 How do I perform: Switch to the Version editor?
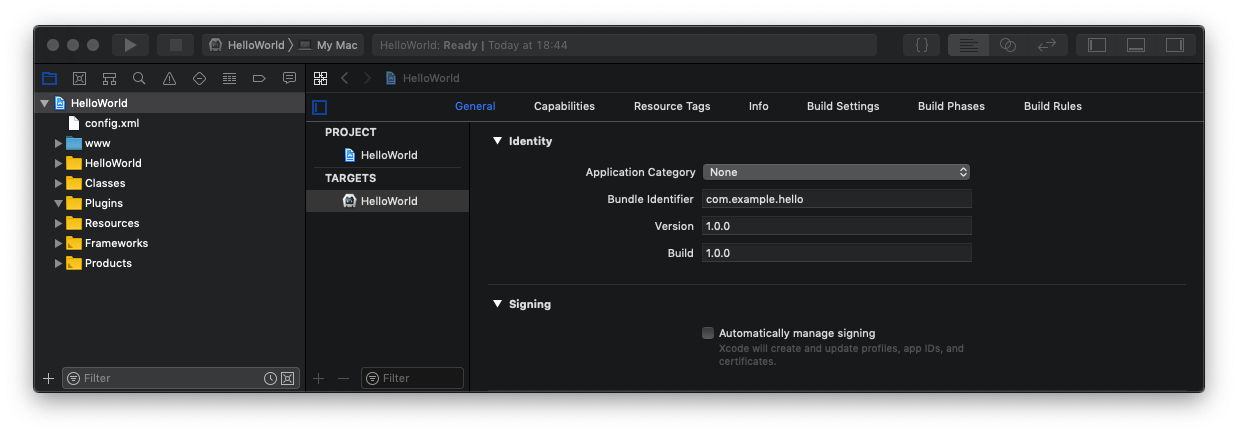[1047, 45]
